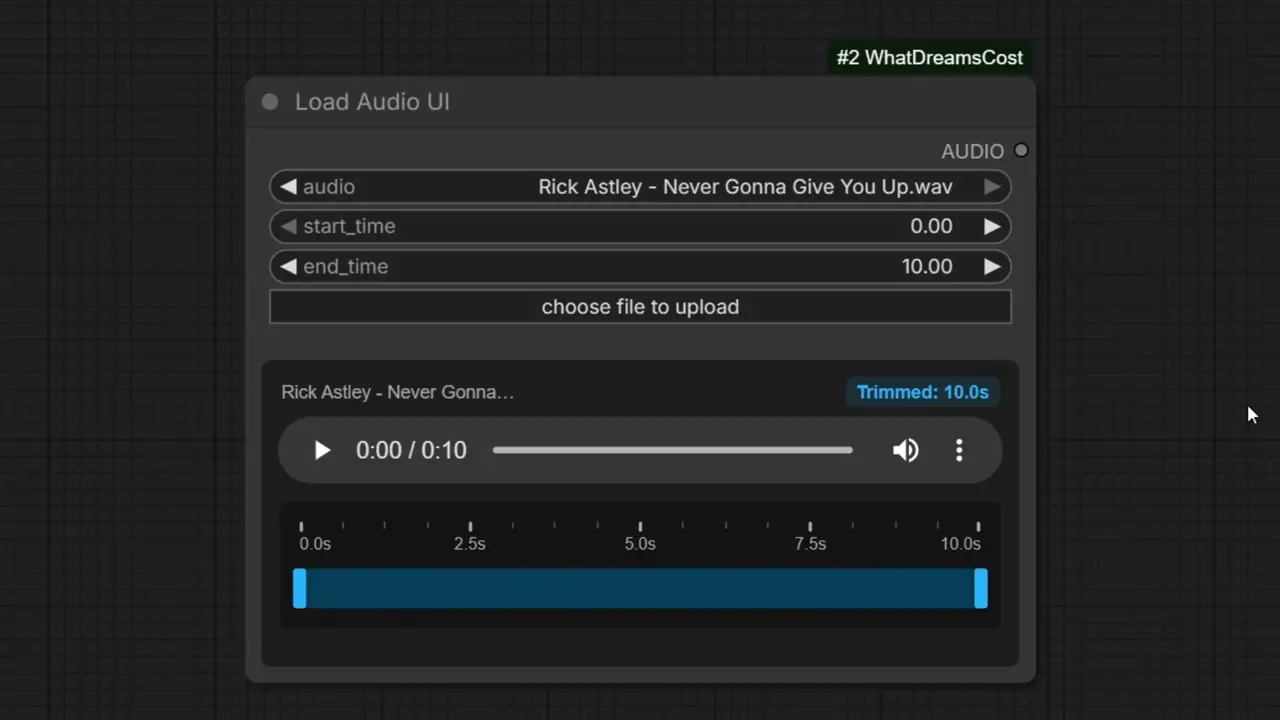Screen dimensions: 1280x720
Task: Click choose file to upload button
Action: click(x=640, y=307)
